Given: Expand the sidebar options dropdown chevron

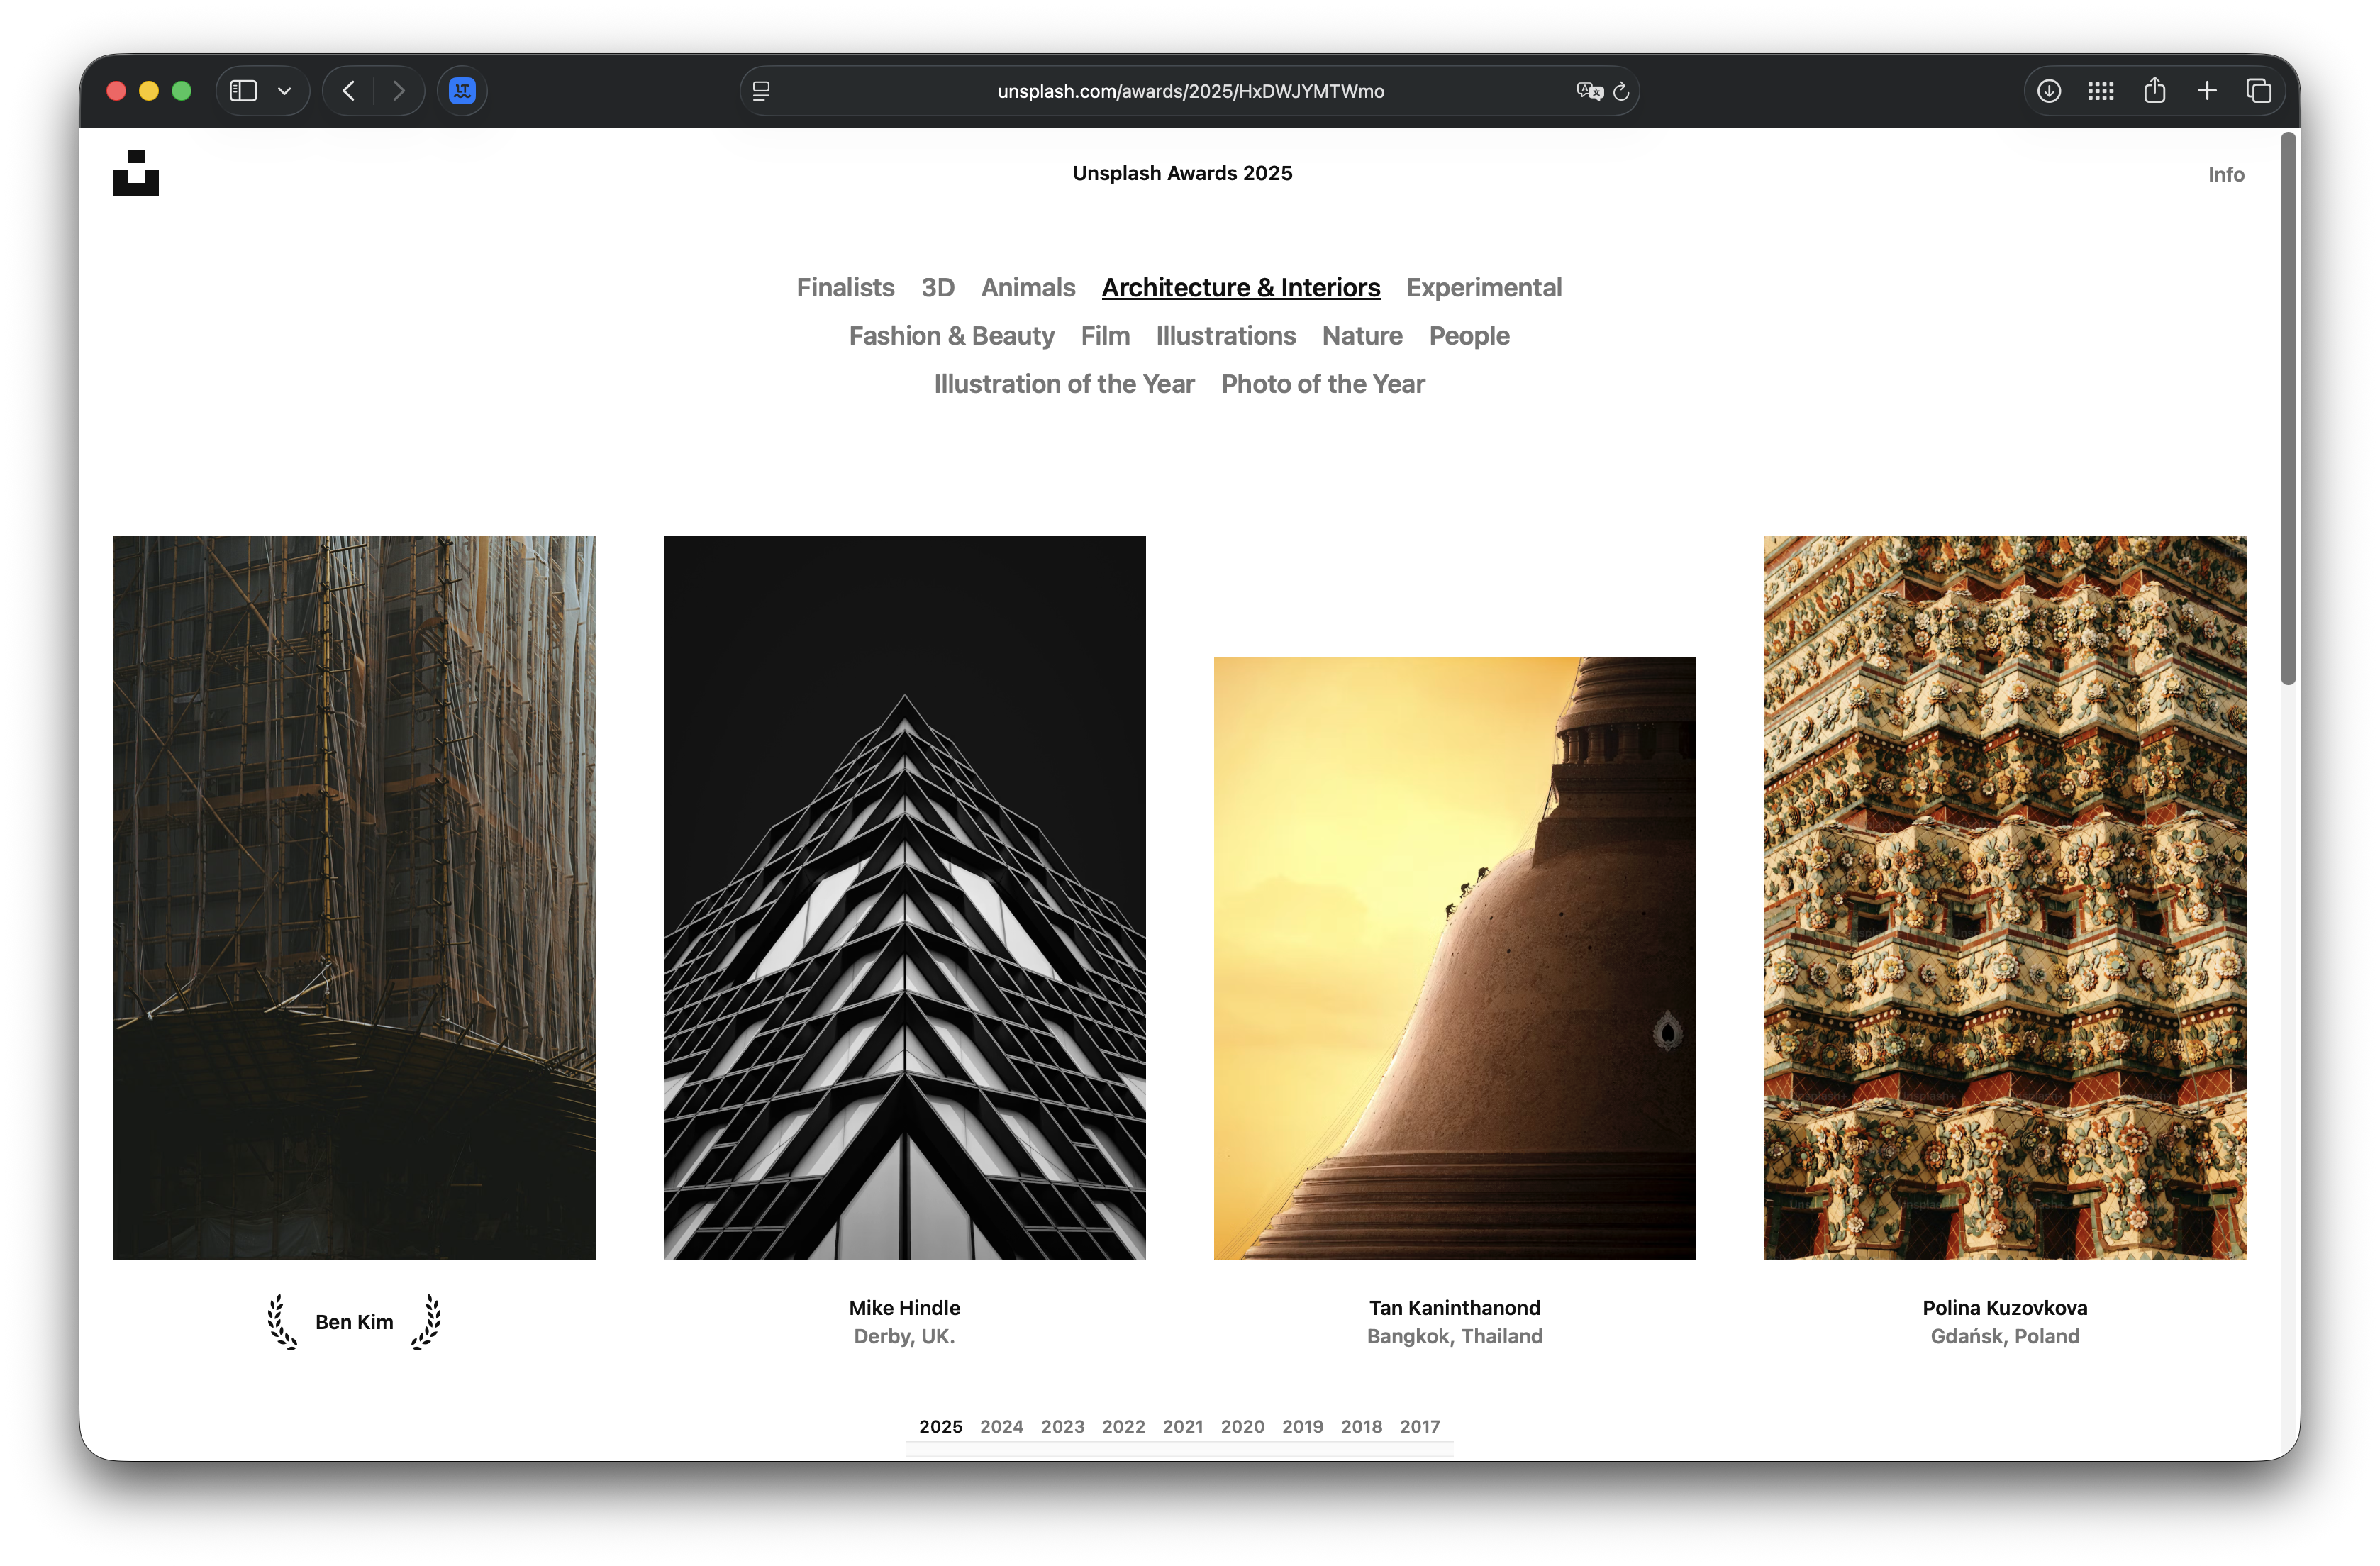Looking at the screenshot, I should 284,91.
